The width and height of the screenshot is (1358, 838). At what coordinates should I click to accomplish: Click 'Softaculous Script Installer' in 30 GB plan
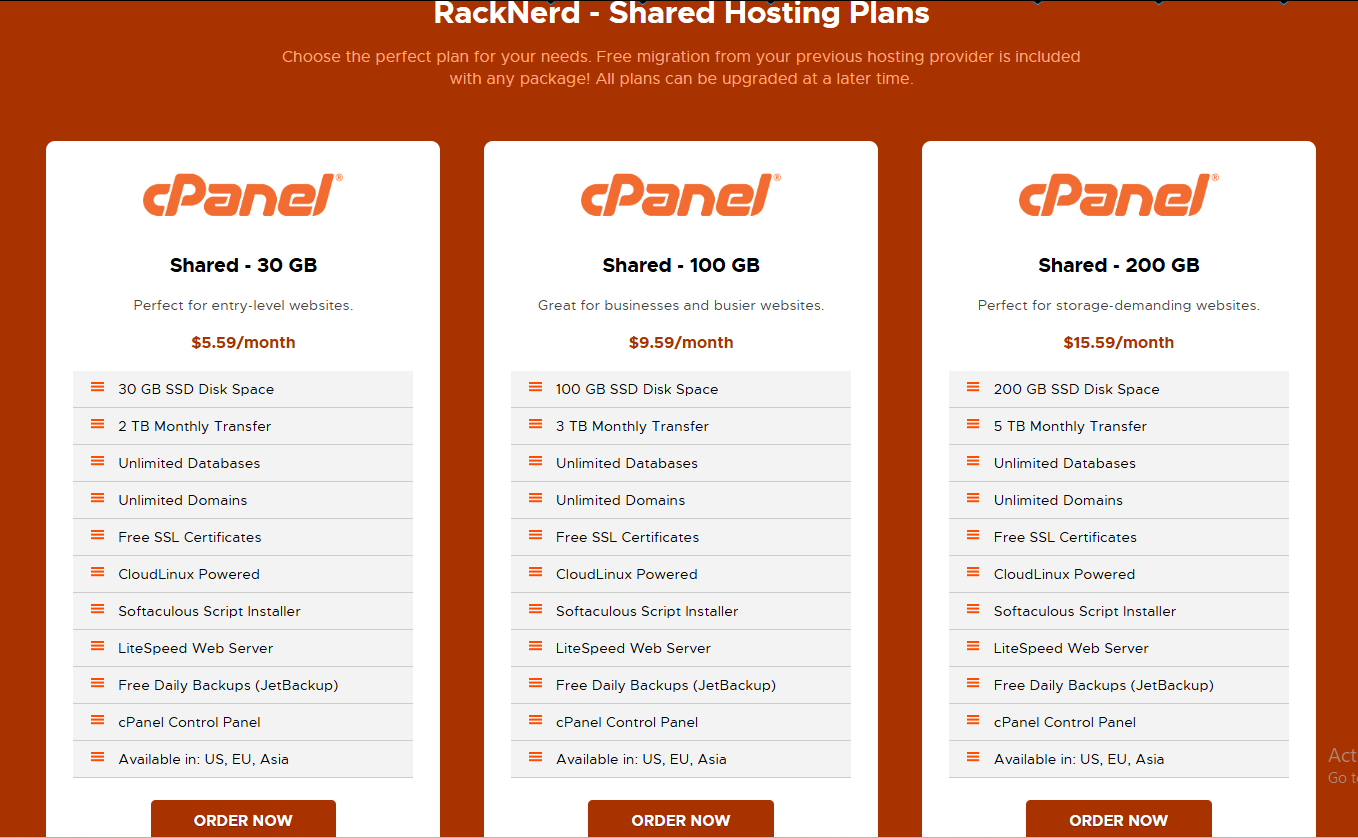coord(209,611)
